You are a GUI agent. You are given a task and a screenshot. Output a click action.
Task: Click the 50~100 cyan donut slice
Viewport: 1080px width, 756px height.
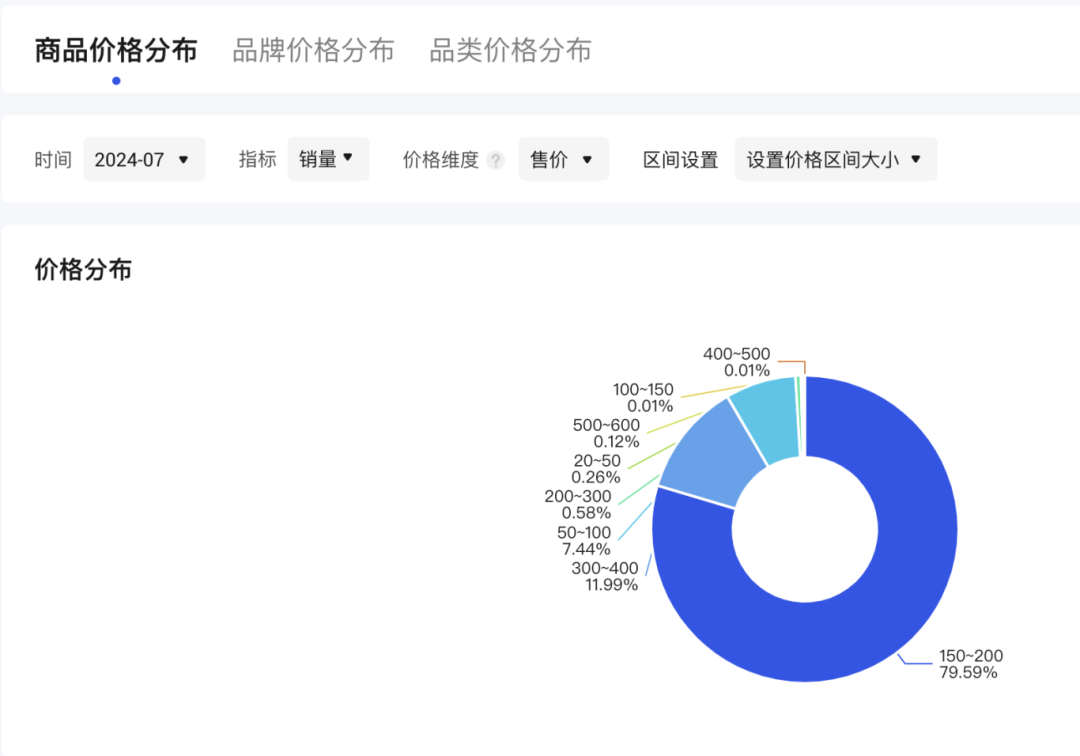point(770,420)
